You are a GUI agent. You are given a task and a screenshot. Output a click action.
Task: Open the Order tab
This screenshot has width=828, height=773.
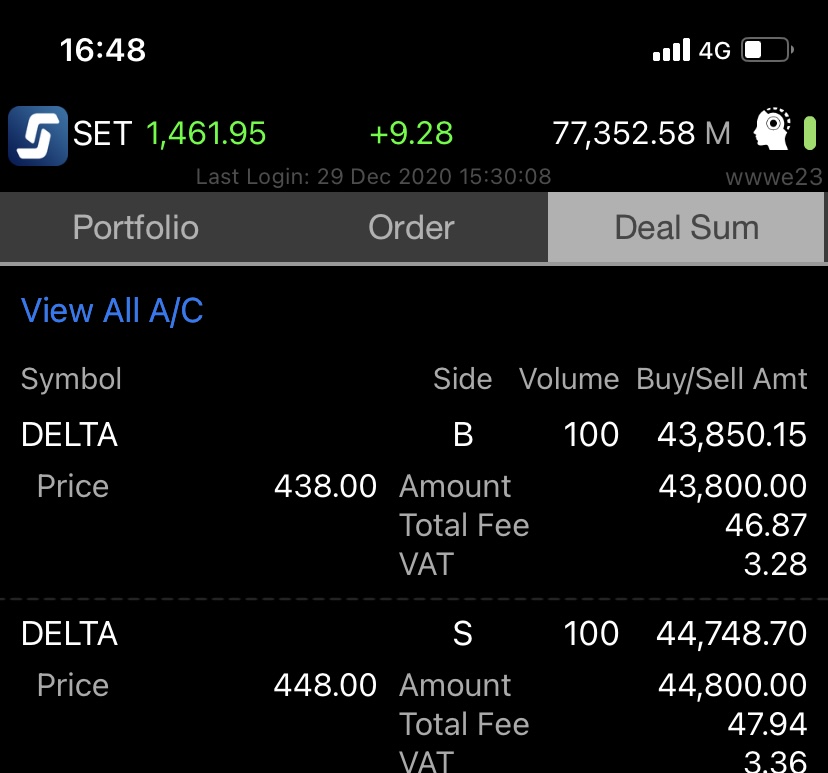pyautogui.click(x=411, y=228)
